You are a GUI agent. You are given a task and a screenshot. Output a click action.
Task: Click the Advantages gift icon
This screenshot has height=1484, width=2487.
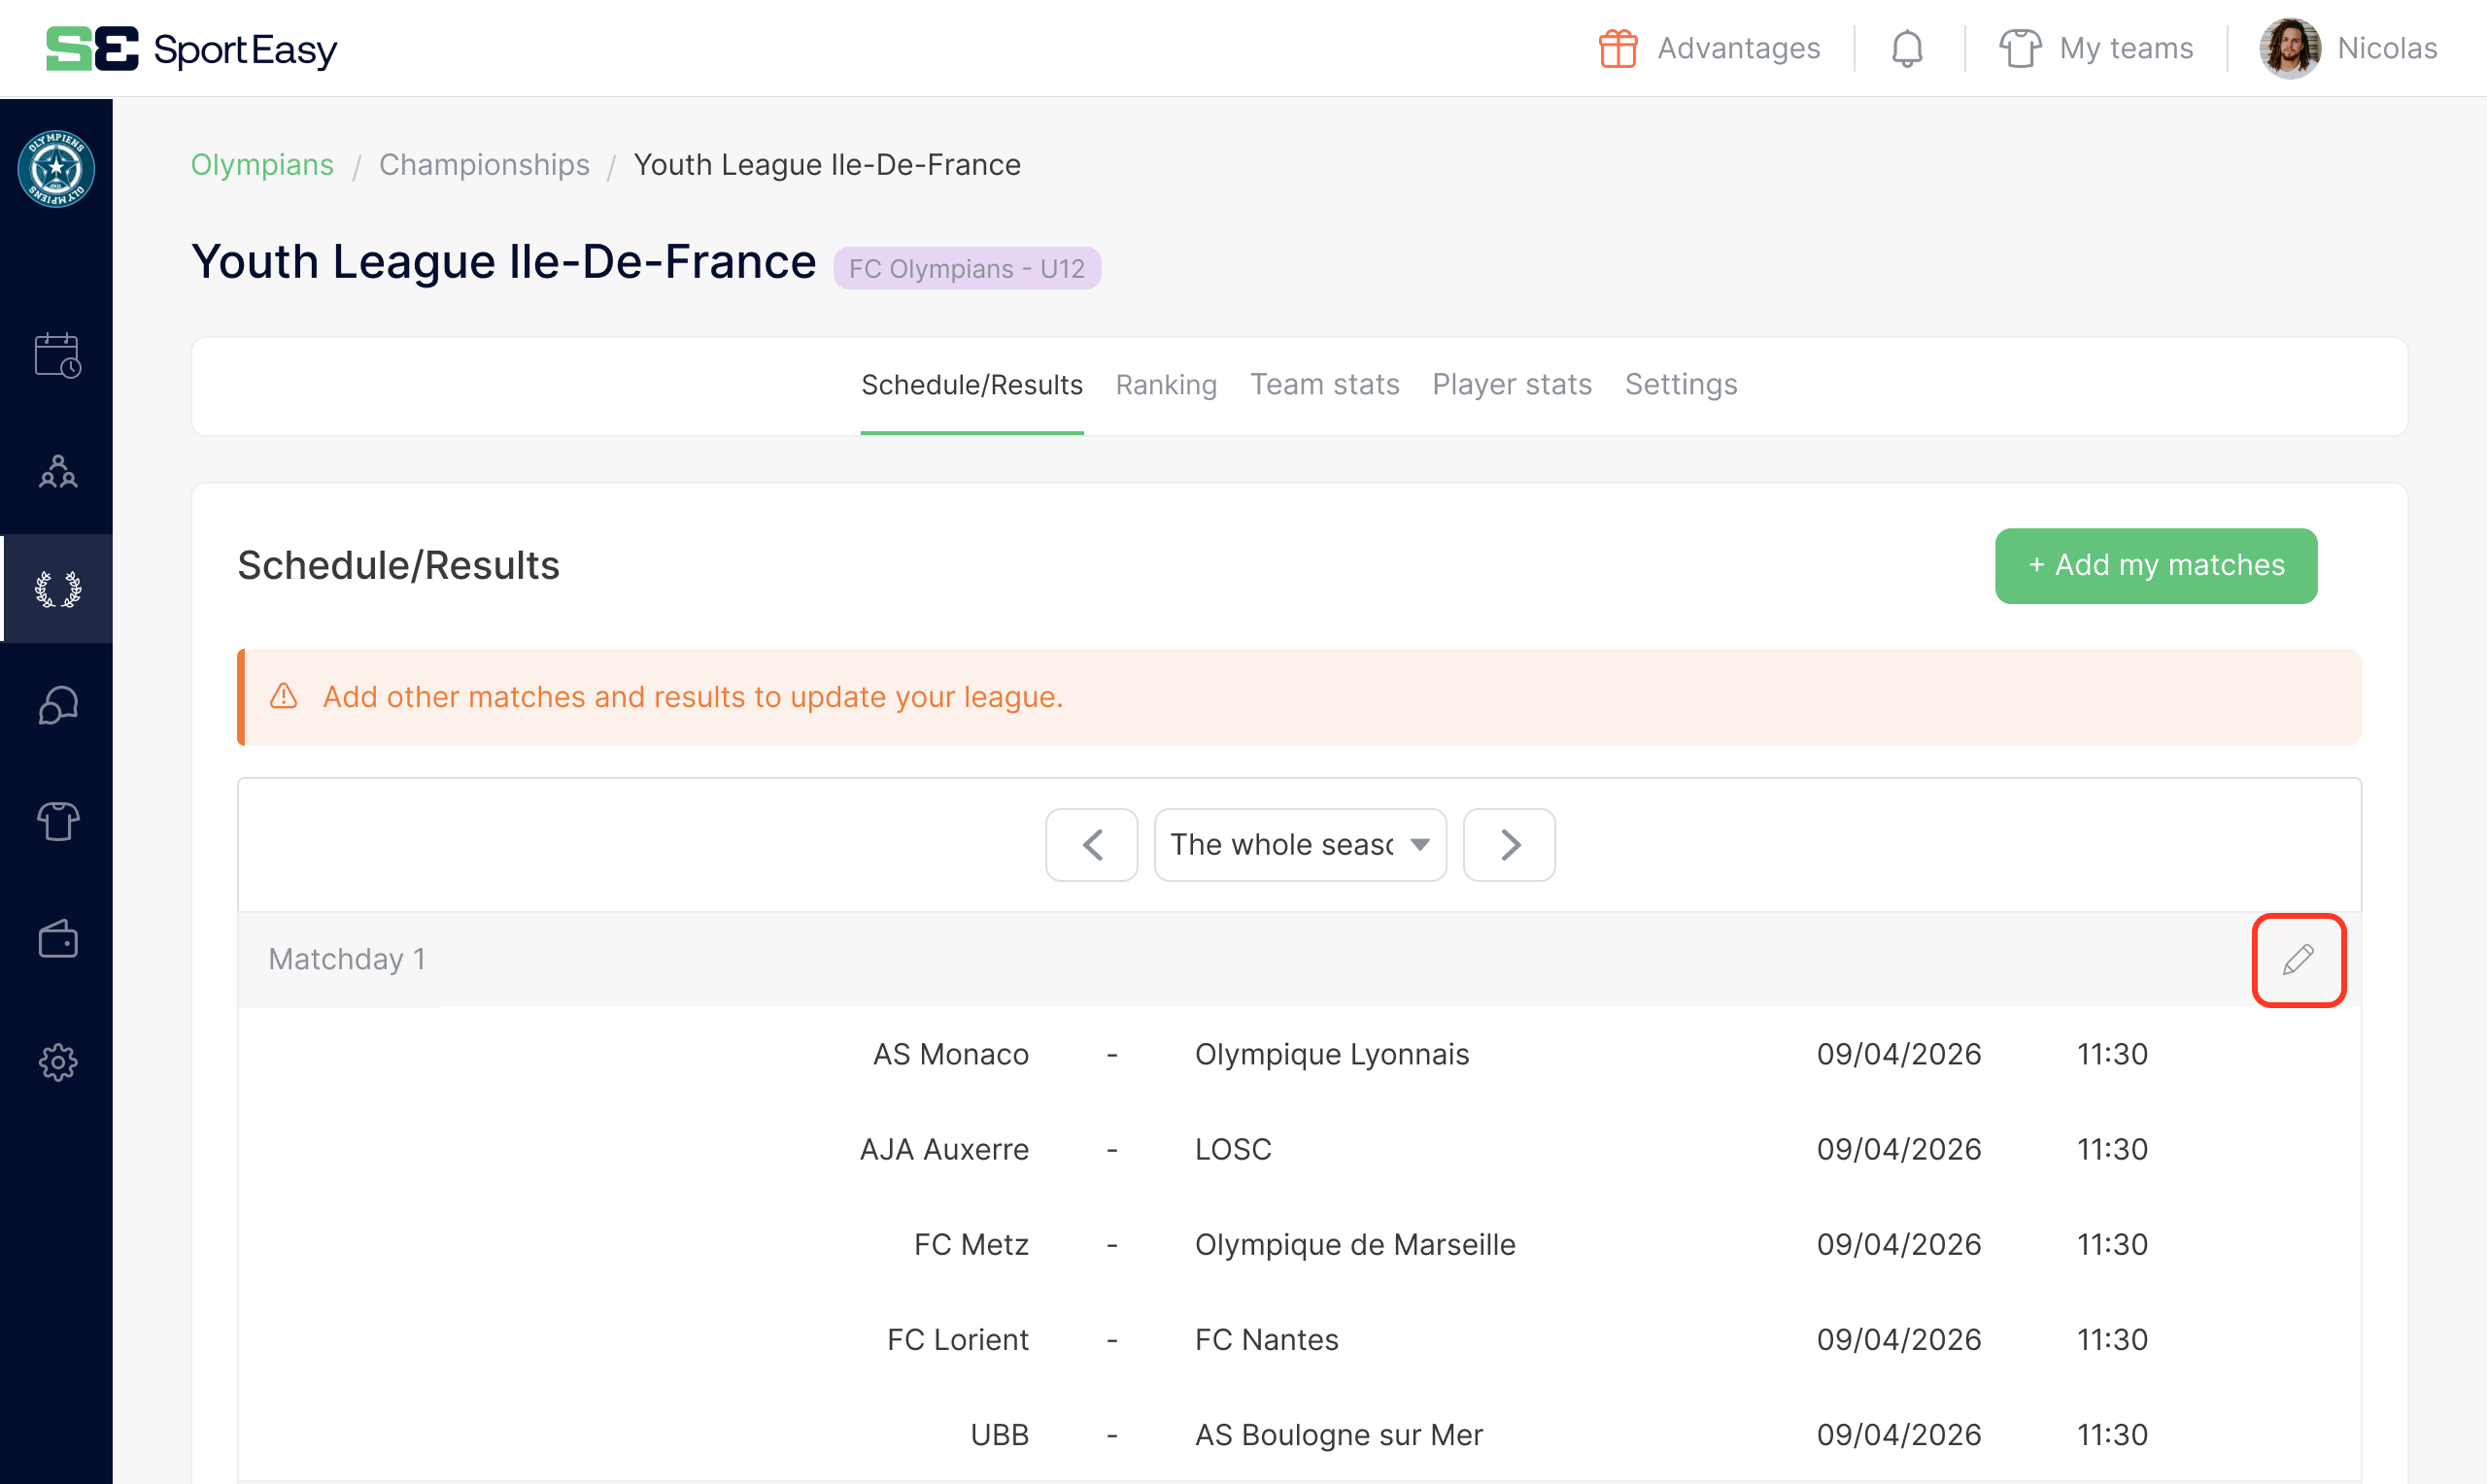coord(1617,48)
